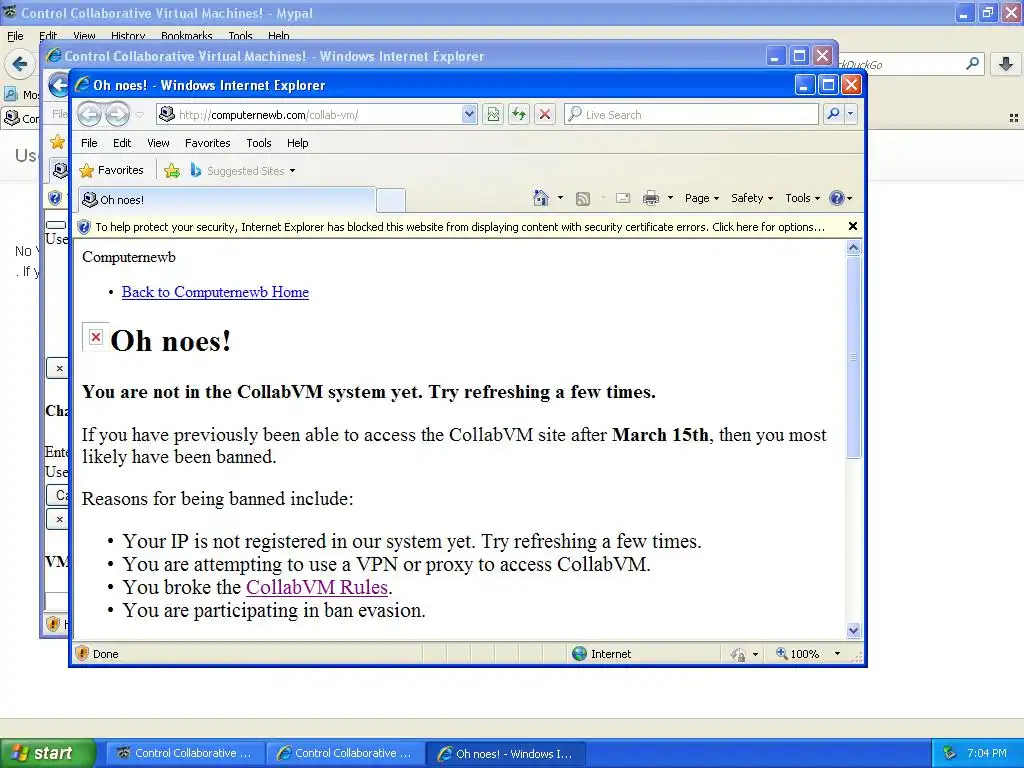Open Bookmarks menu in Mypal window
Screen dimensions: 1024x768
tap(187, 36)
